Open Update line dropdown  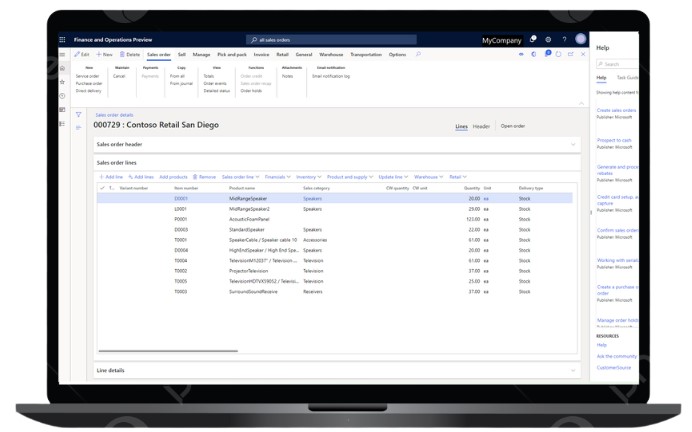point(393,177)
